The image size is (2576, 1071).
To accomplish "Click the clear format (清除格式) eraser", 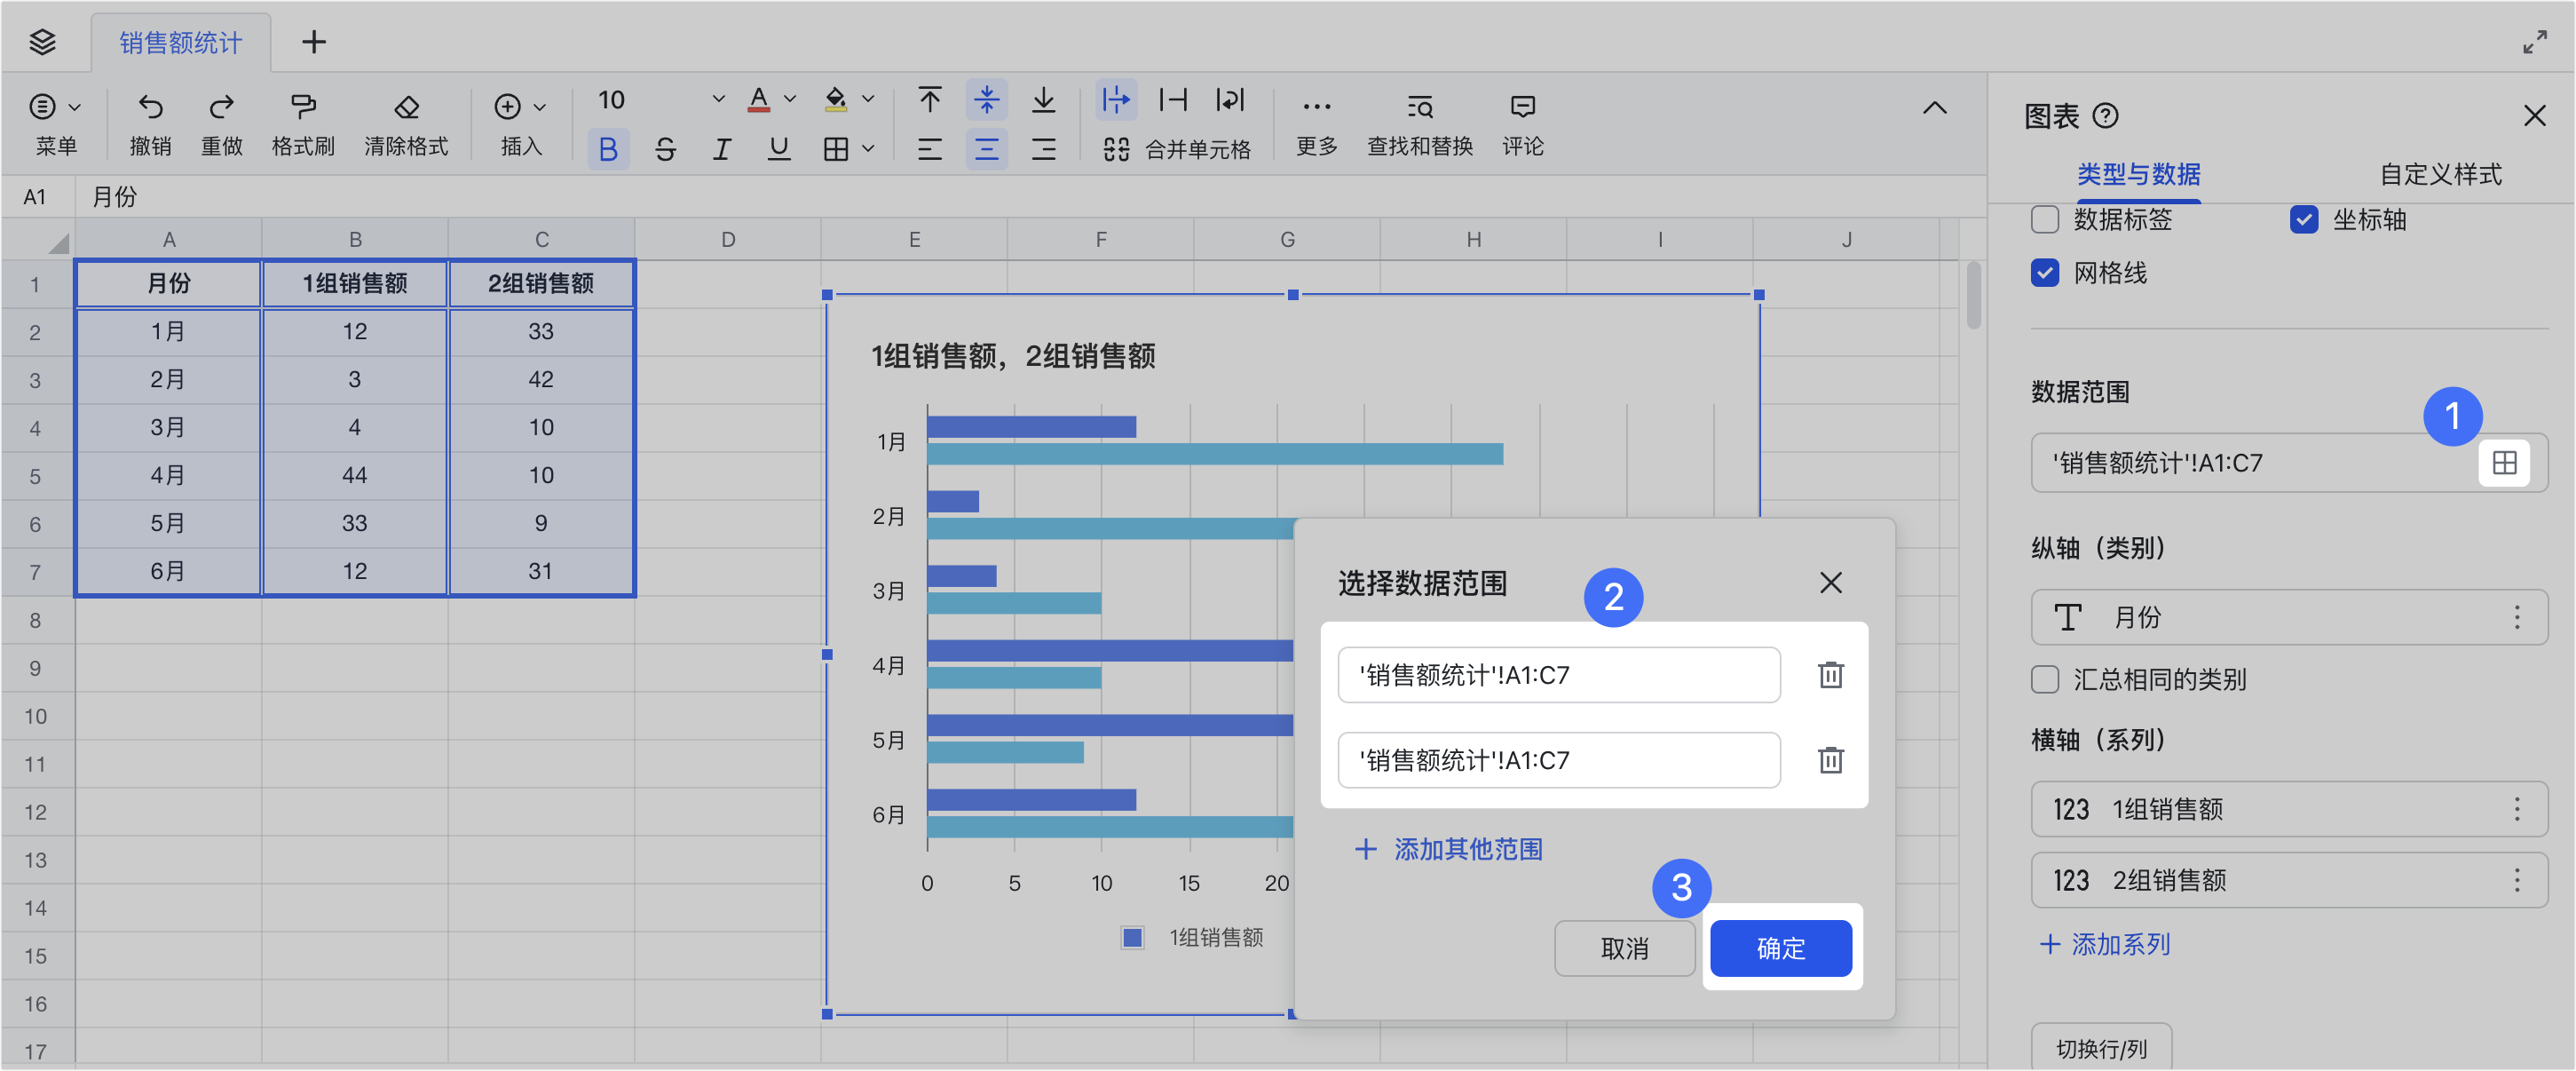I will pyautogui.click(x=406, y=106).
